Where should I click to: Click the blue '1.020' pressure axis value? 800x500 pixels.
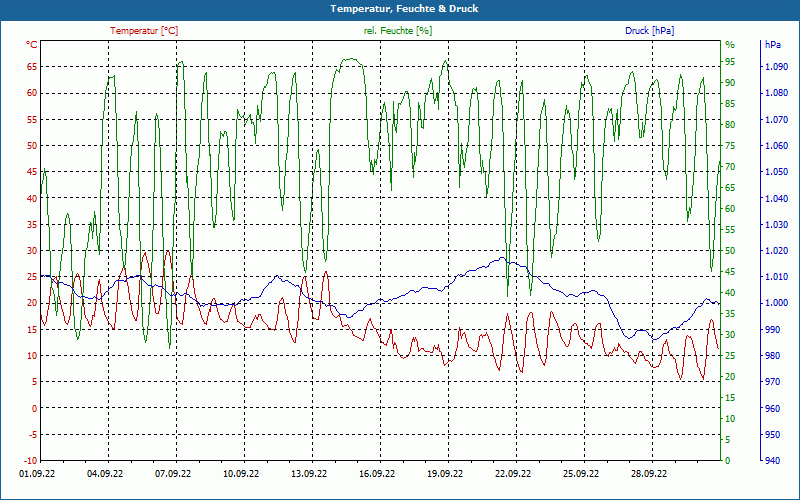(x=777, y=251)
